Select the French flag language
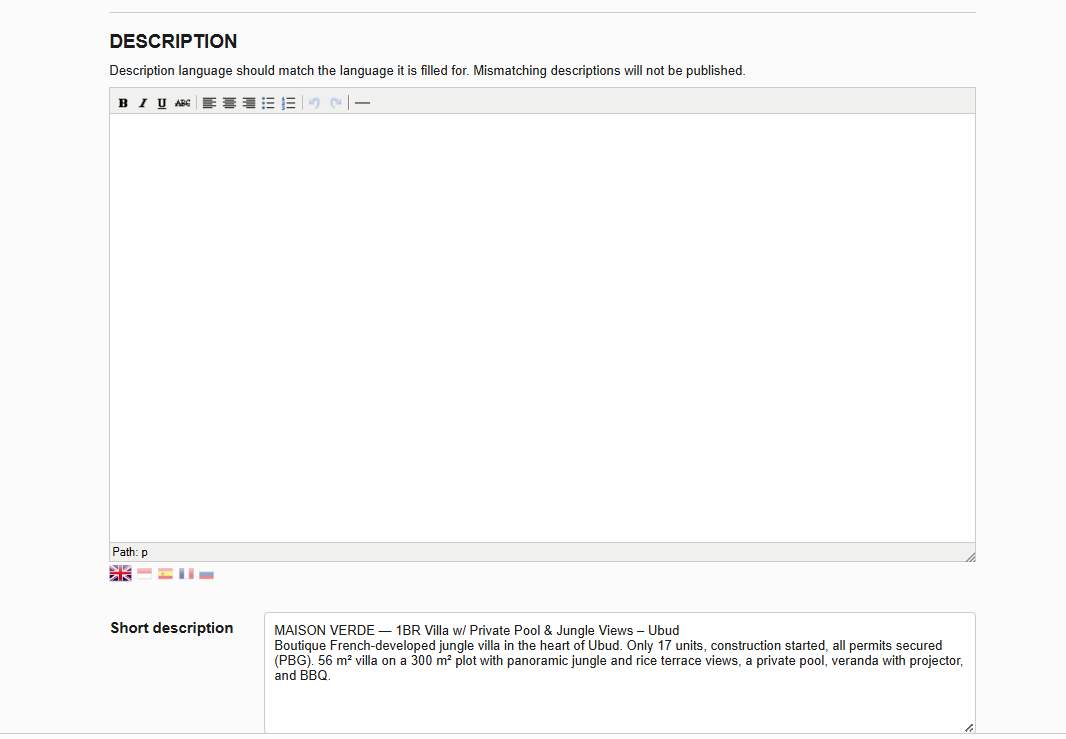This screenshot has height=739, width=1066. [x=186, y=574]
